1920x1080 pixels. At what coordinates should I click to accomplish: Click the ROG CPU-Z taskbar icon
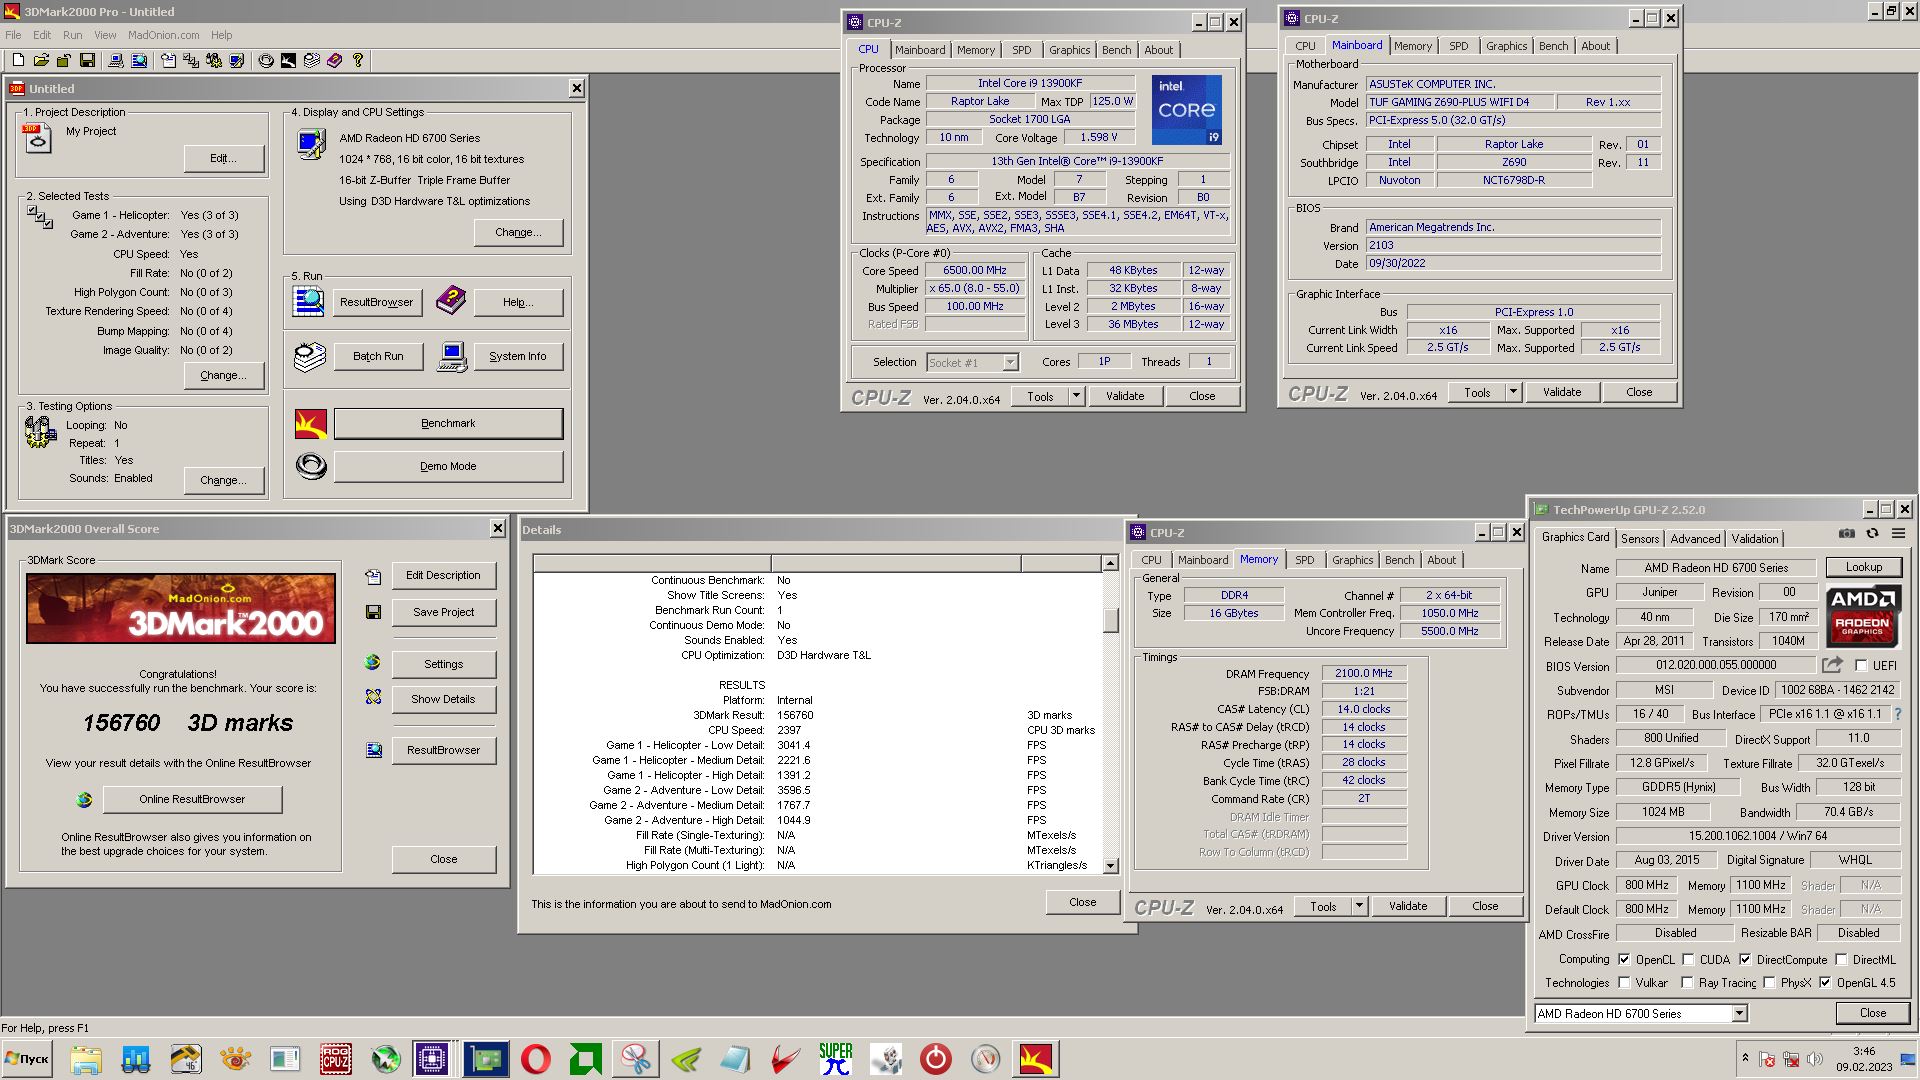pyautogui.click(x=335, y=1059)
